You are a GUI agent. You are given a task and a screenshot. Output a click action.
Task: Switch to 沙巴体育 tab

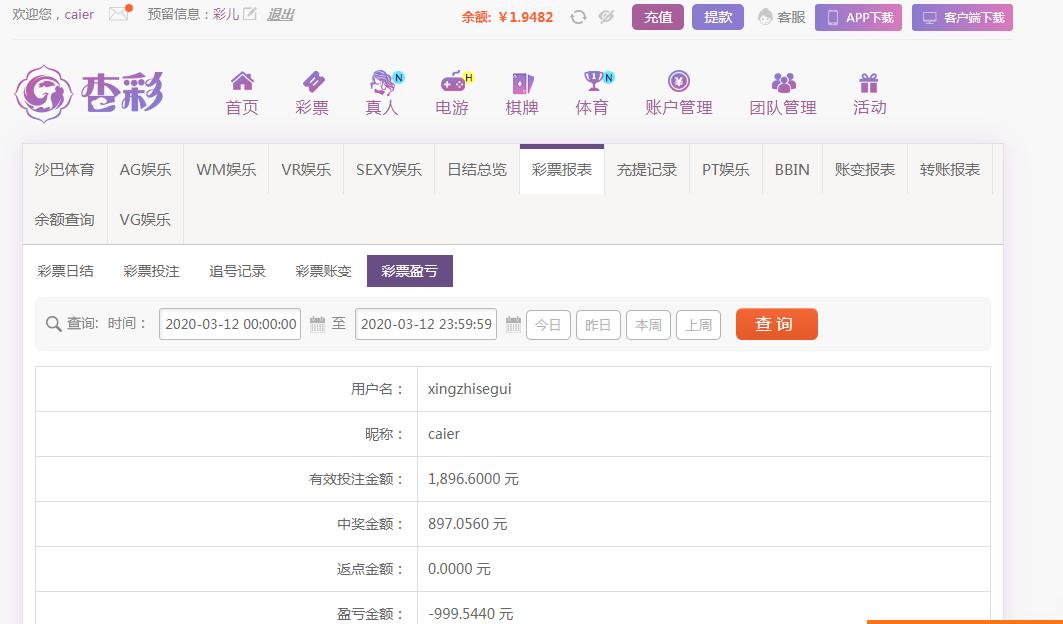[64, 170]
